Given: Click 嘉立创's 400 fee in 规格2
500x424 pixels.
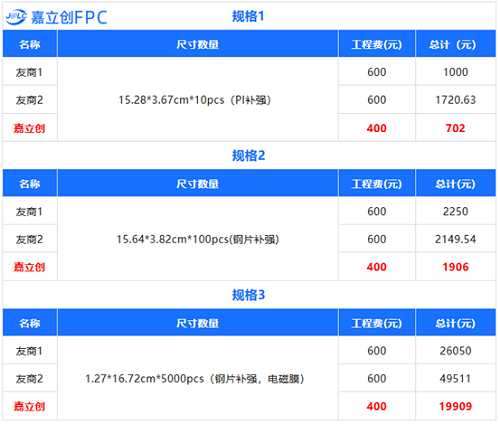Looking at the screenshot, I should pos(377,267).
